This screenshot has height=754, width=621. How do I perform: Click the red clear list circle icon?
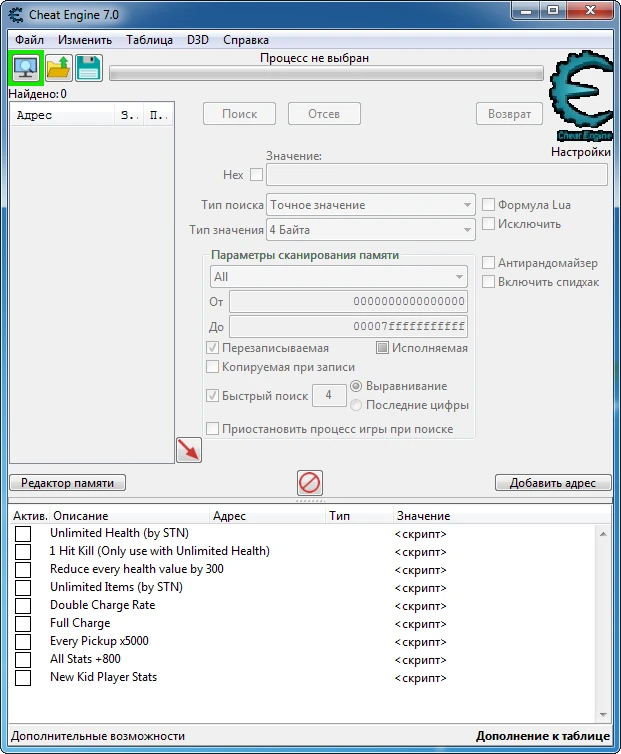coord(309,483)
